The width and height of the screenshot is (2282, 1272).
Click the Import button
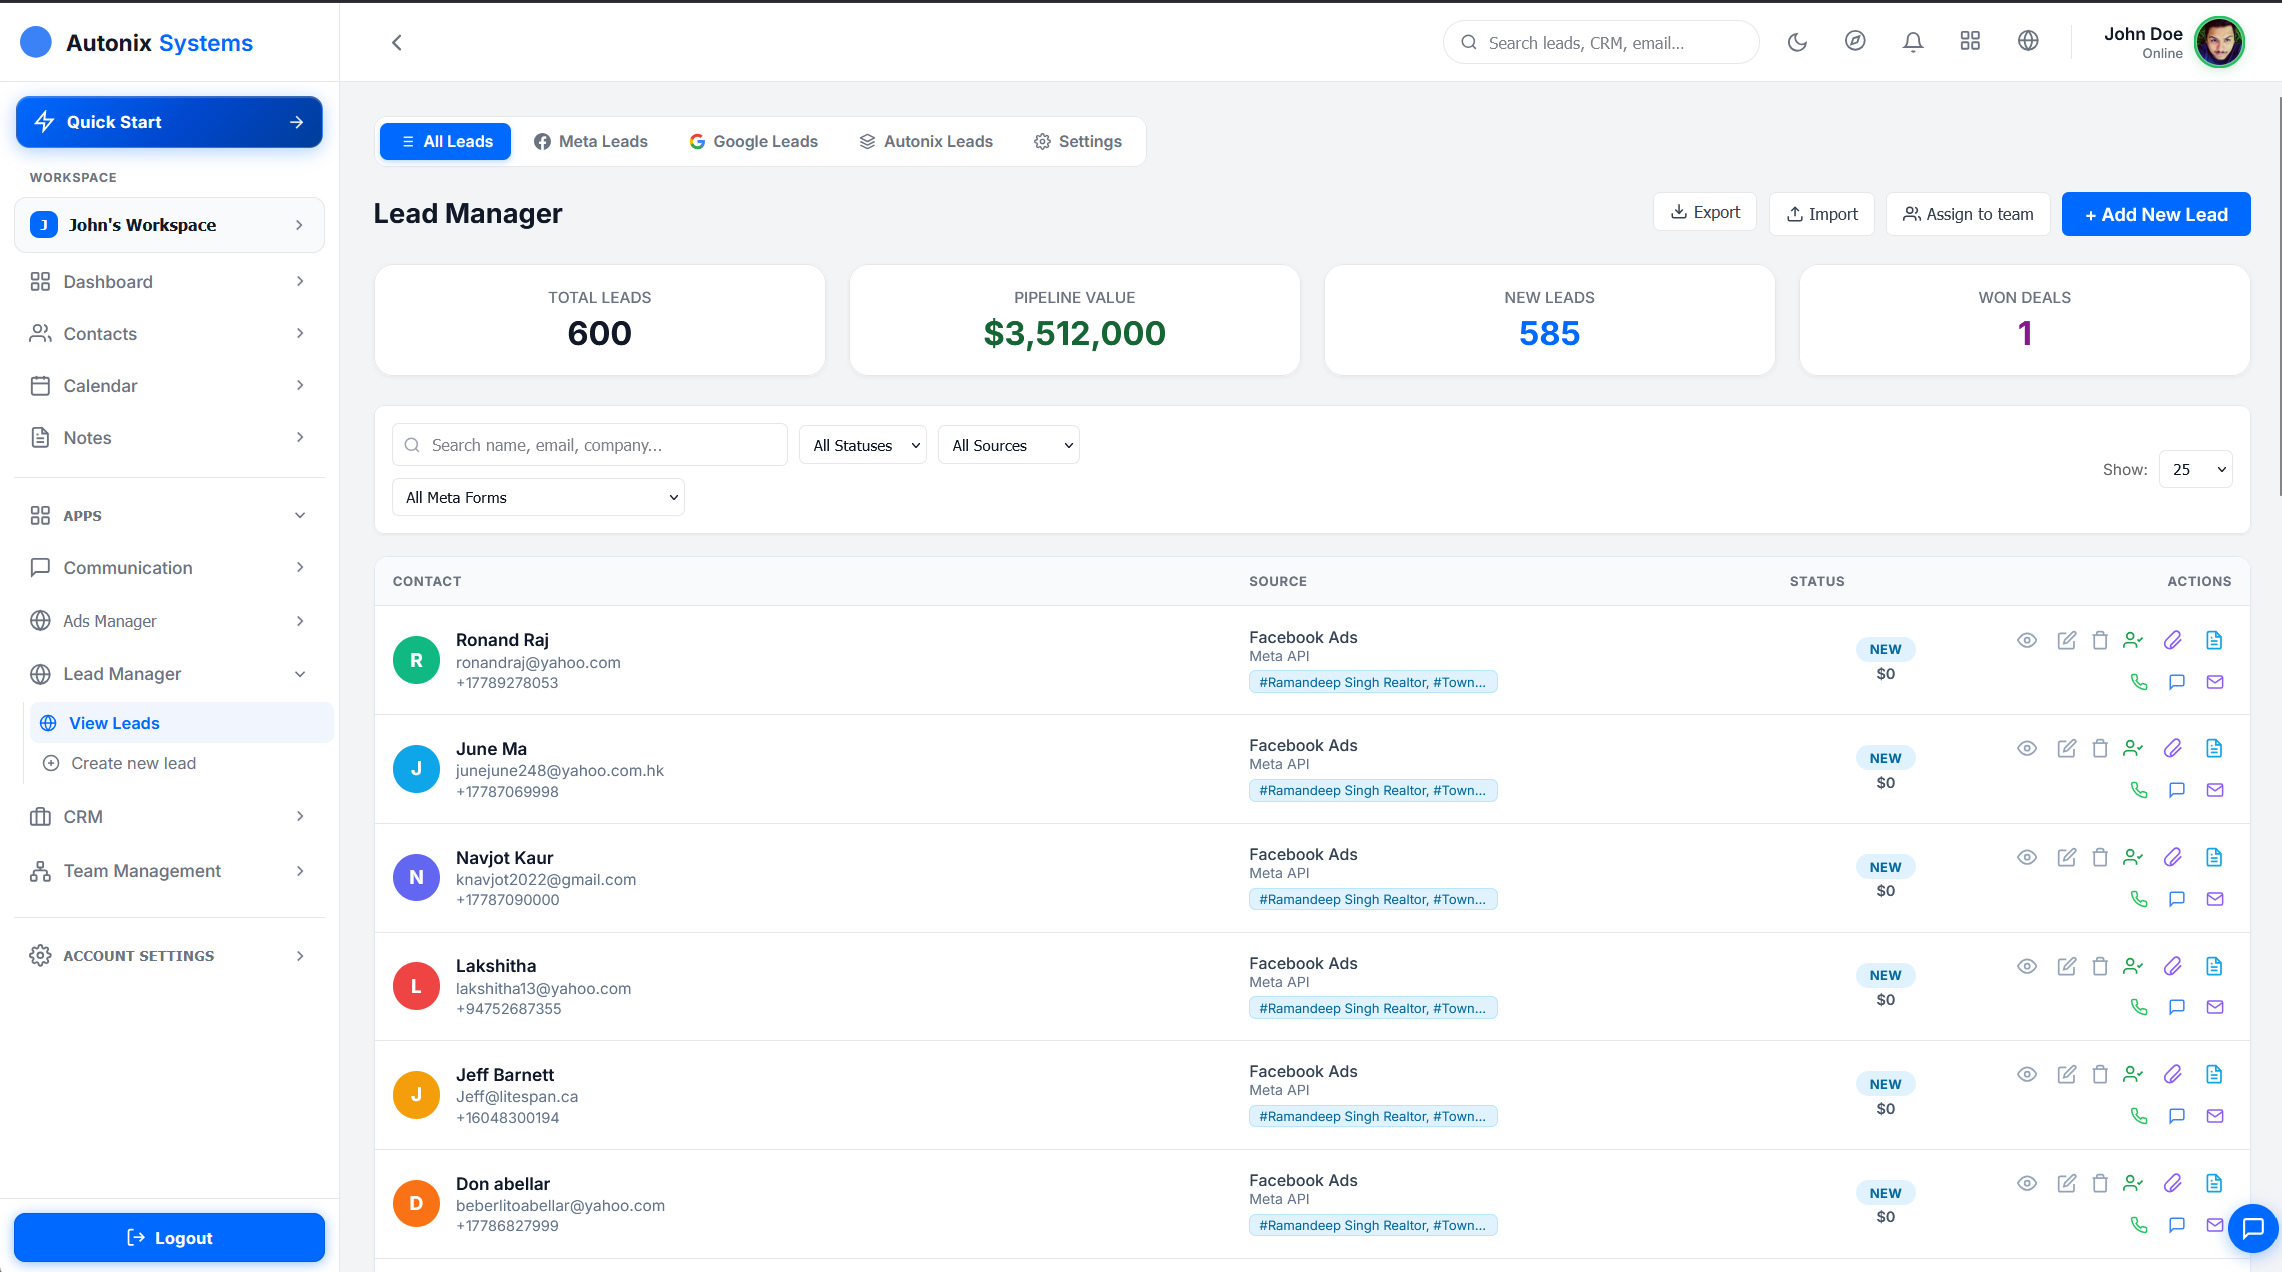coord(1822,214)
